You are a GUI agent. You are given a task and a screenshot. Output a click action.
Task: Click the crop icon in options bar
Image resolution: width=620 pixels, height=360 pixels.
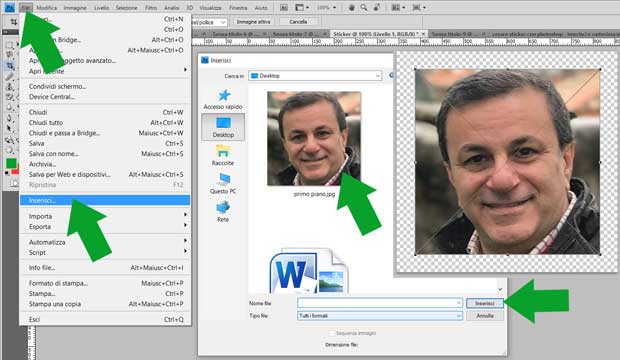pos(14,22)
